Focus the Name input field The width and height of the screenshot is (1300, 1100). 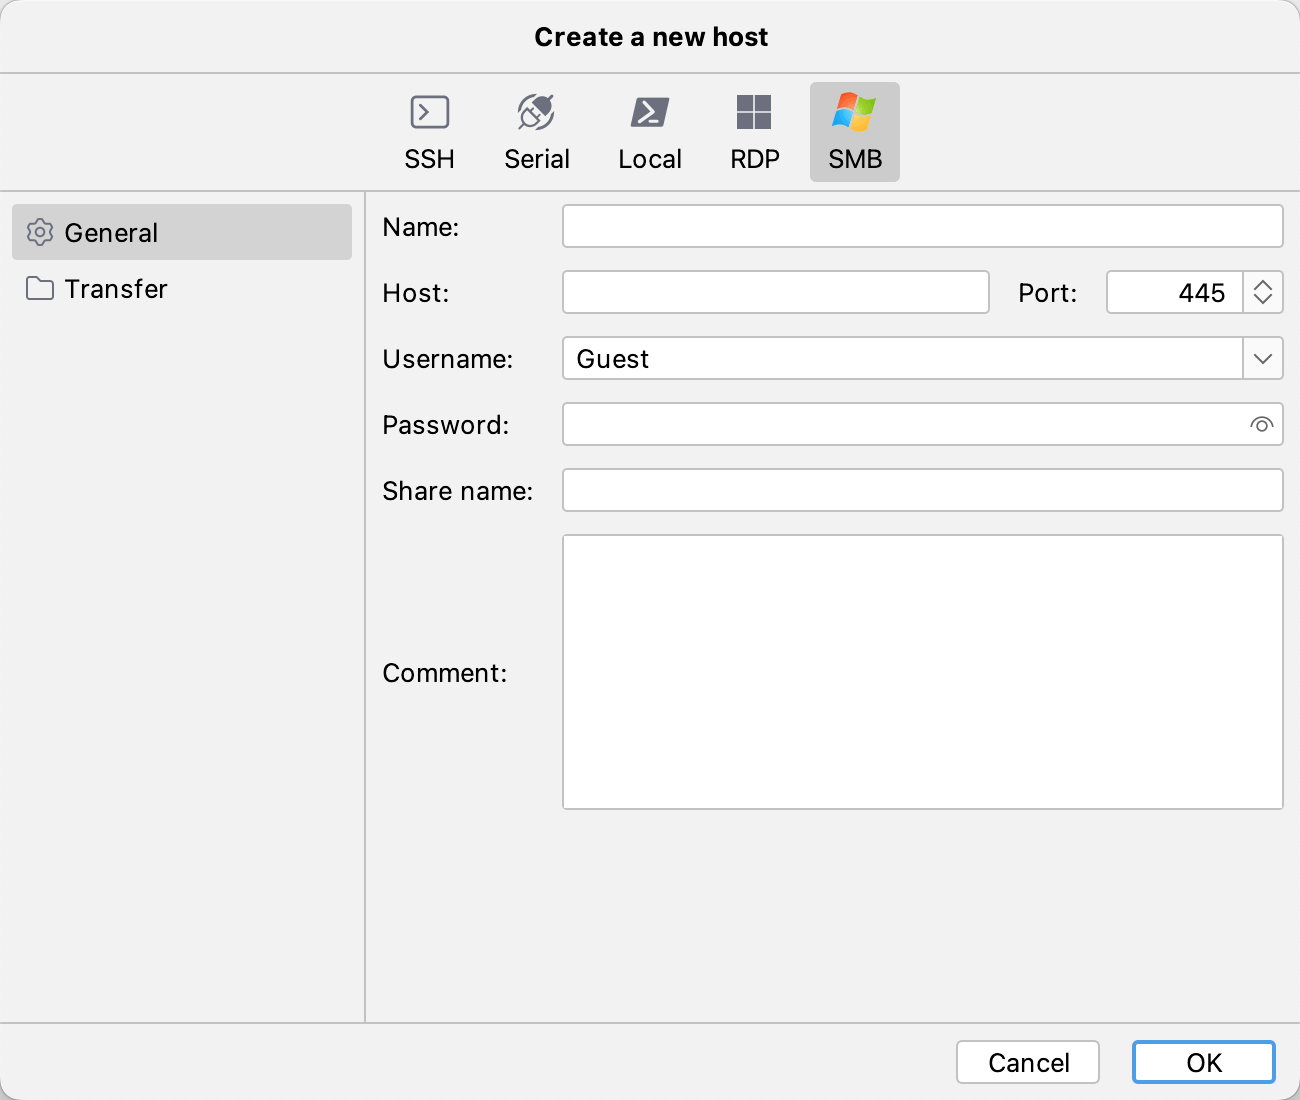point(923,226)
